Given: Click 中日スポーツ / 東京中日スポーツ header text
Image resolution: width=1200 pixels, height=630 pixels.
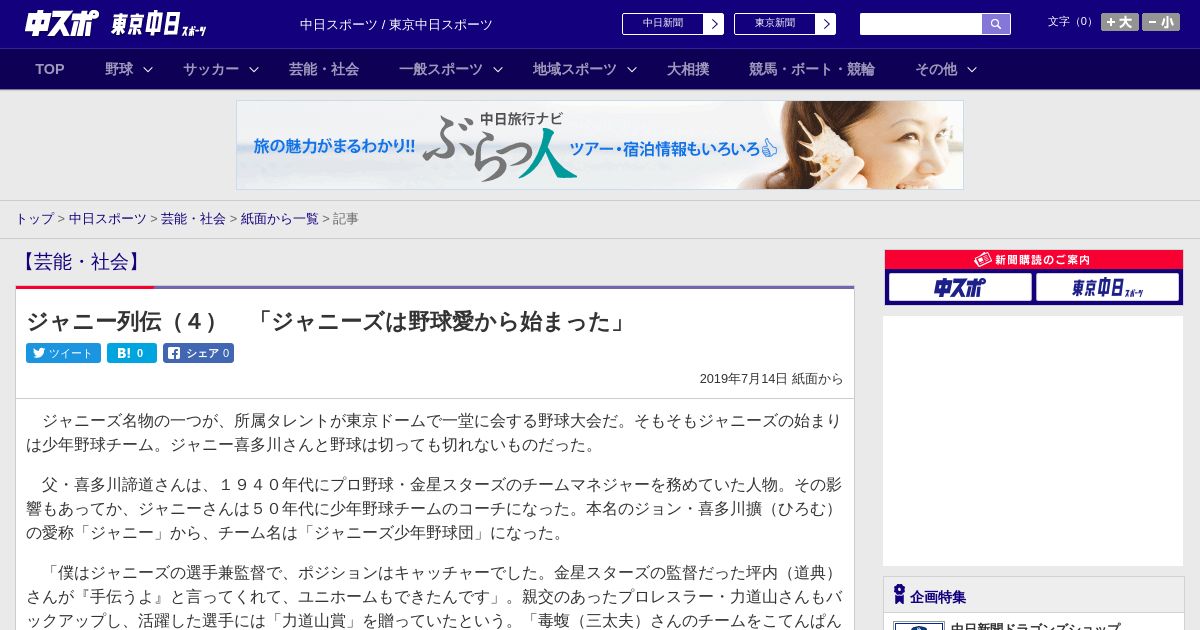Looking at the screenshot, I should 396,24.
